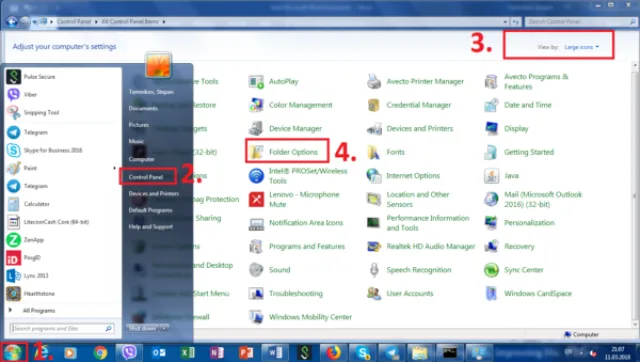The width and height of the screenshot is (640, 362).
Task: Open Firefox from the taskbar
Action: (333, 353)
